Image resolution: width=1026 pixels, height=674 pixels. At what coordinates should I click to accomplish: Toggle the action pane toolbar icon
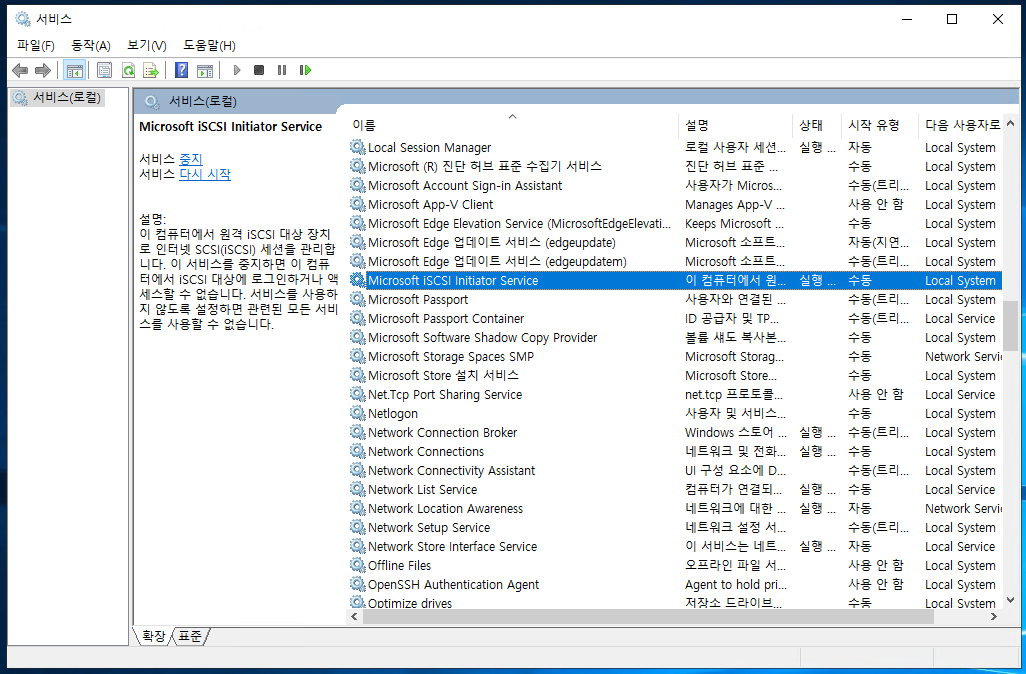coord(205,70)
